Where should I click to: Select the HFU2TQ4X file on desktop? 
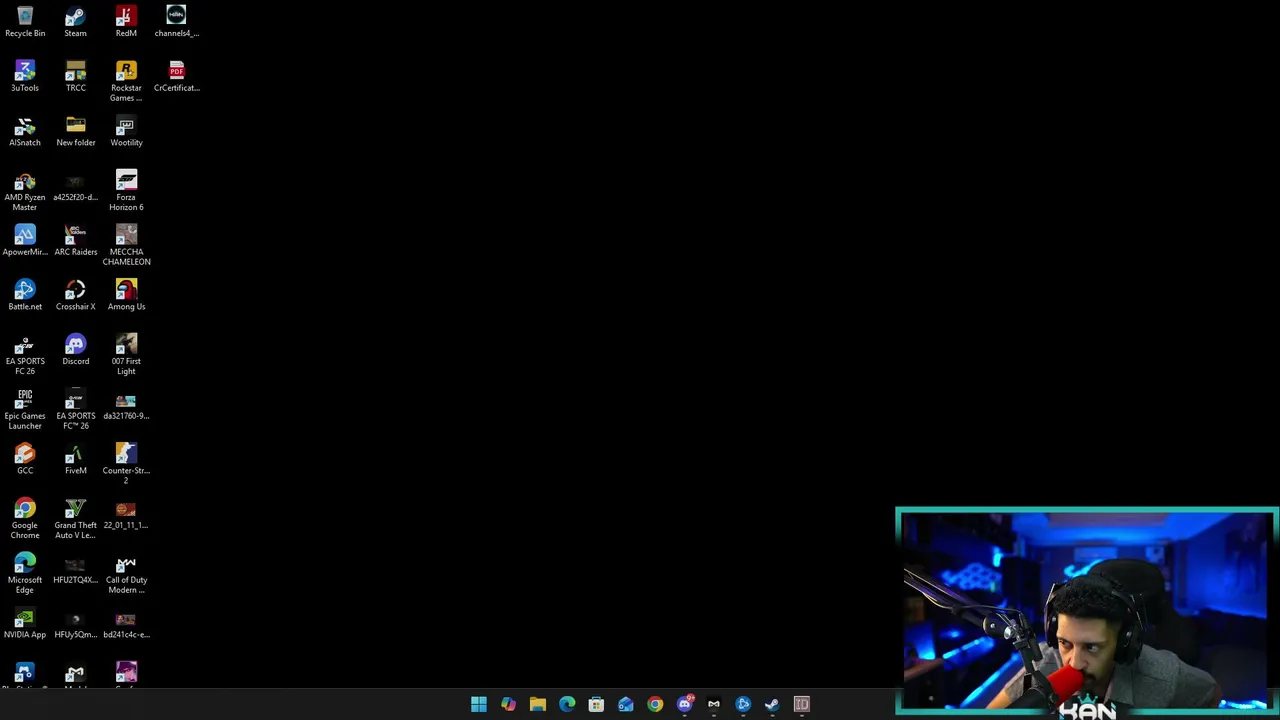(x=75, y=570)
